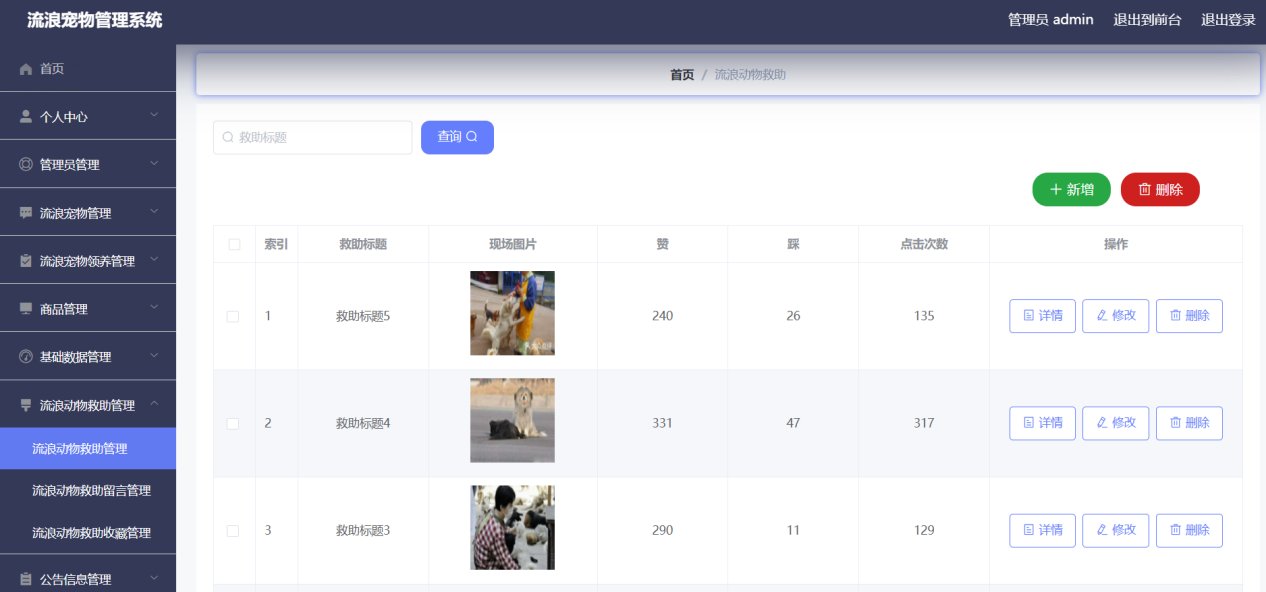Click the 流浪宠物管理 display icon
Image resolution: width=1266 pixels, height=592 pixels.
24,211
